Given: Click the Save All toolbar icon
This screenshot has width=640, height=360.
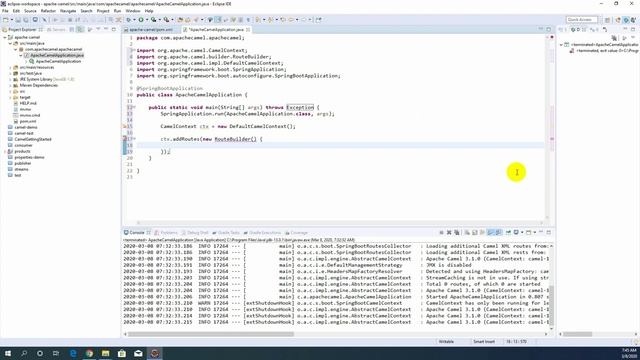Looking at the screenshot, I should (x=26, y=20).
